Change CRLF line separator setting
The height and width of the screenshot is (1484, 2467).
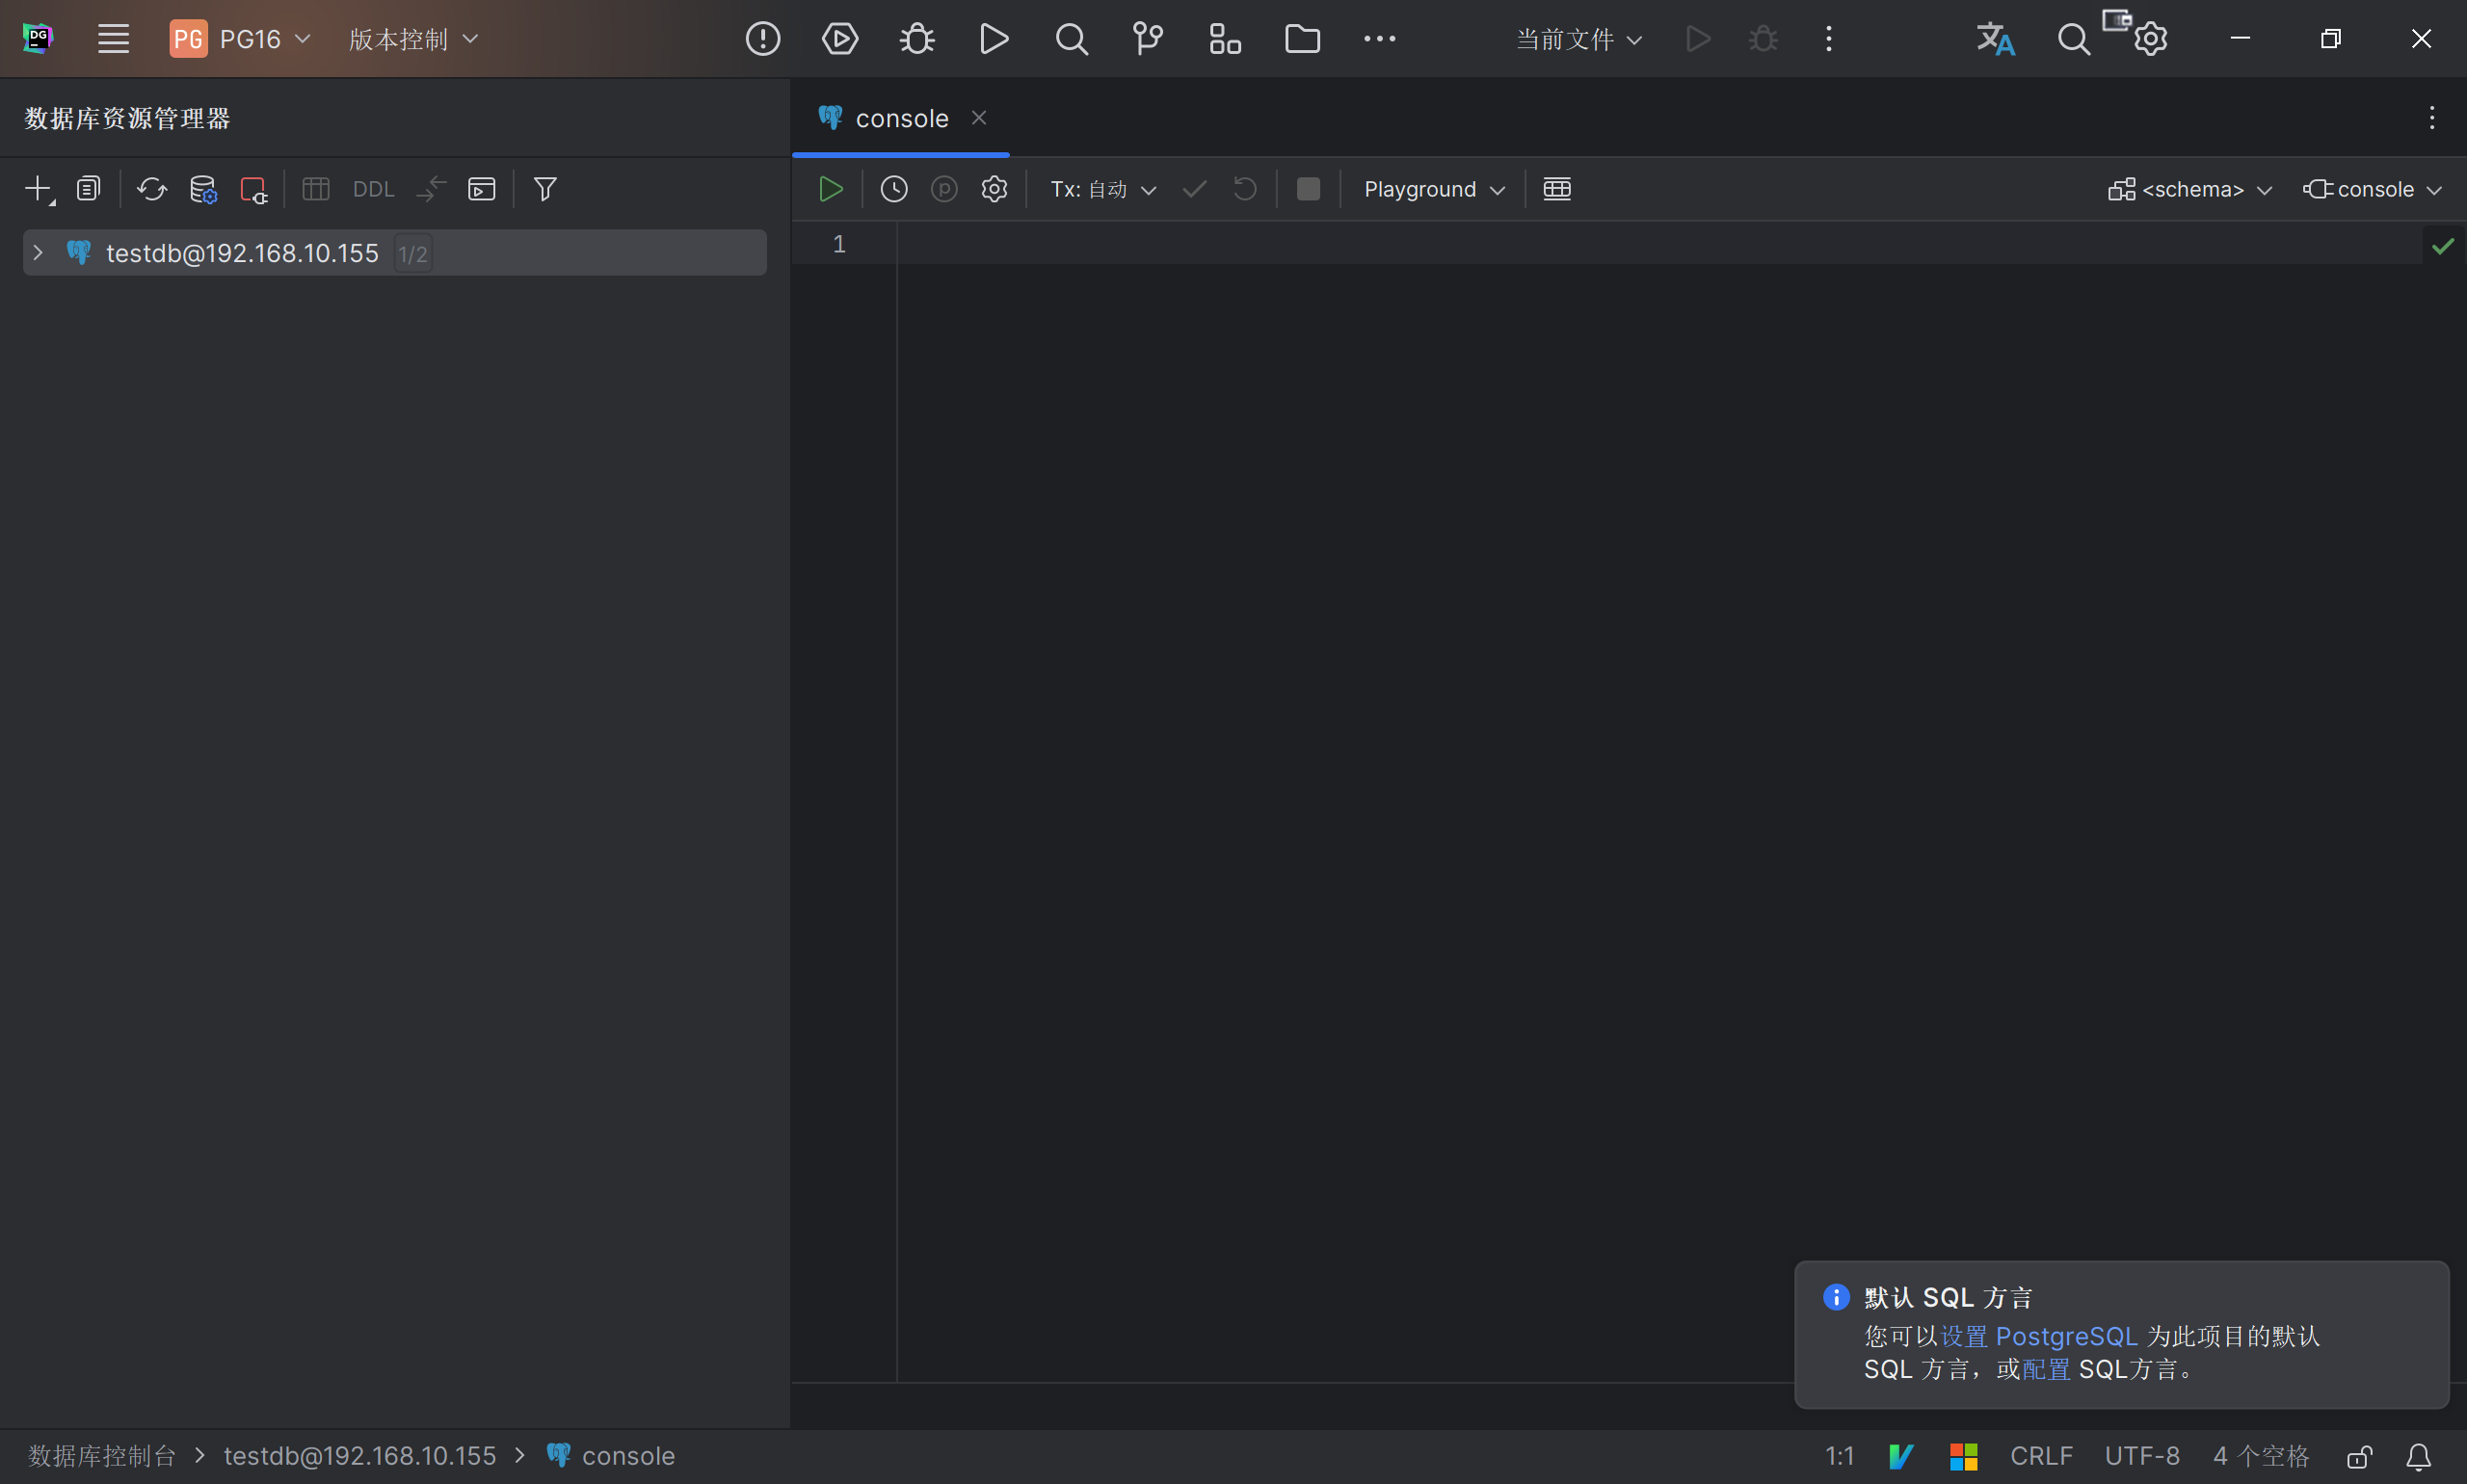2041,1456
